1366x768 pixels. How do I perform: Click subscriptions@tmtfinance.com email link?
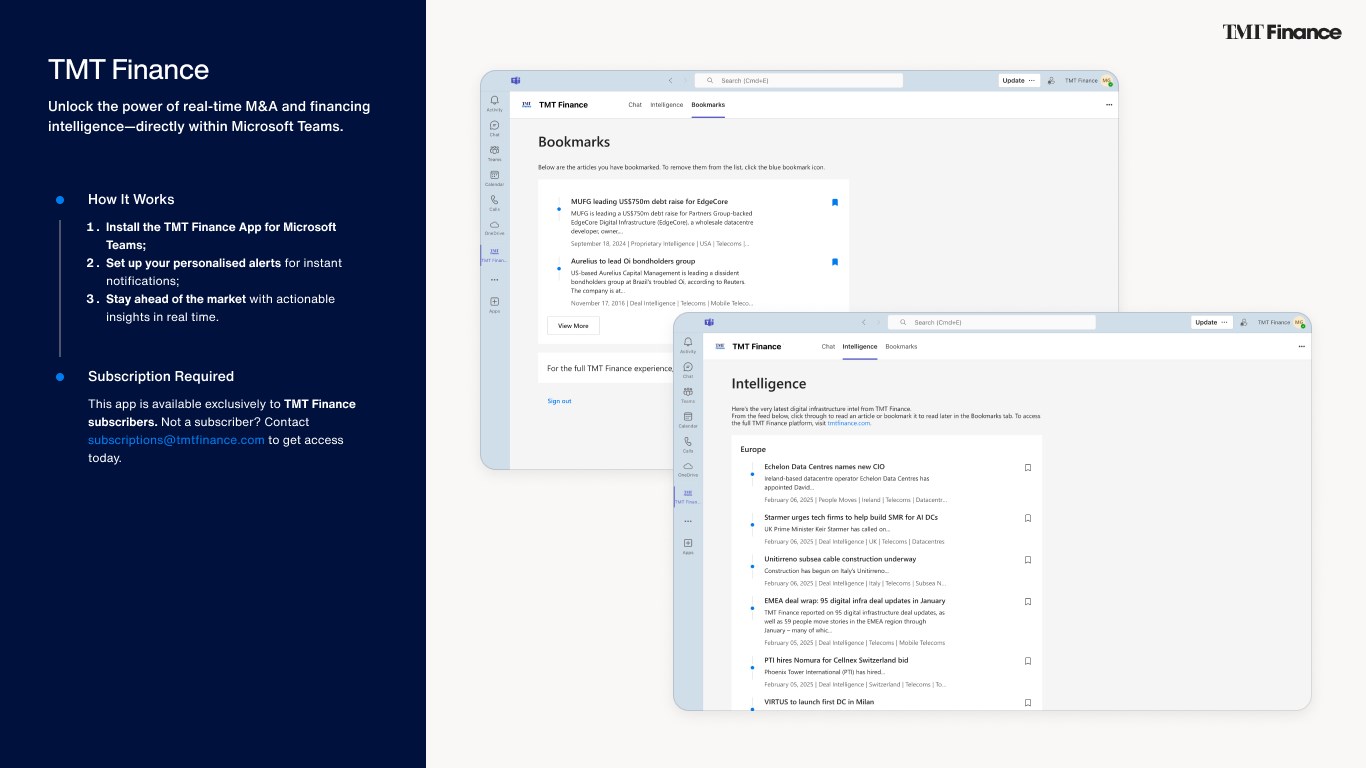(x=176, y=440)
